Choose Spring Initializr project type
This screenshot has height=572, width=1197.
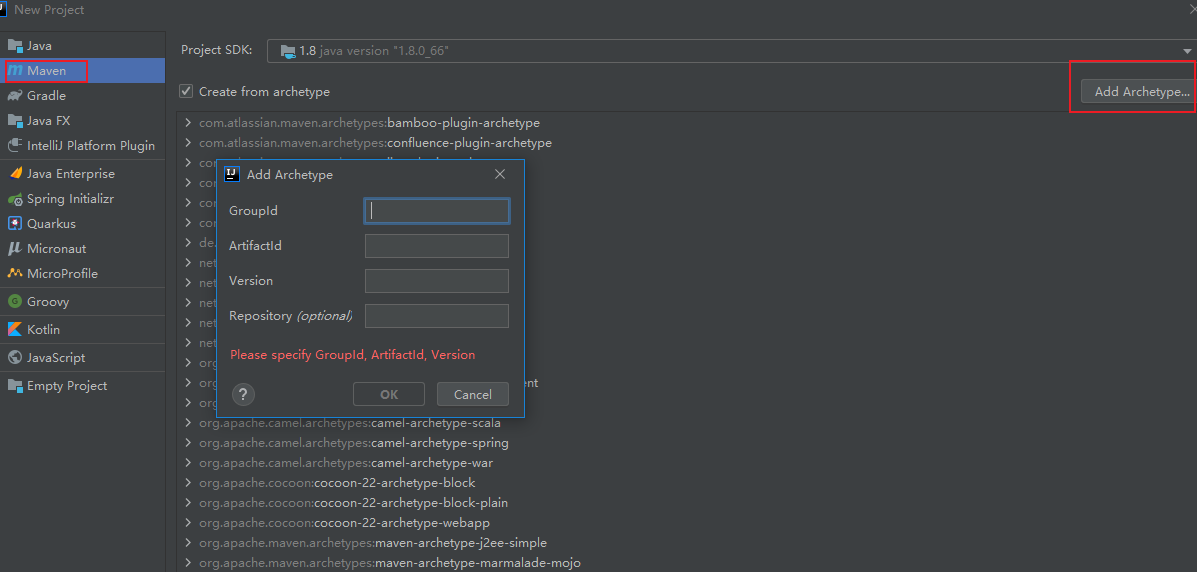(82, 199)
